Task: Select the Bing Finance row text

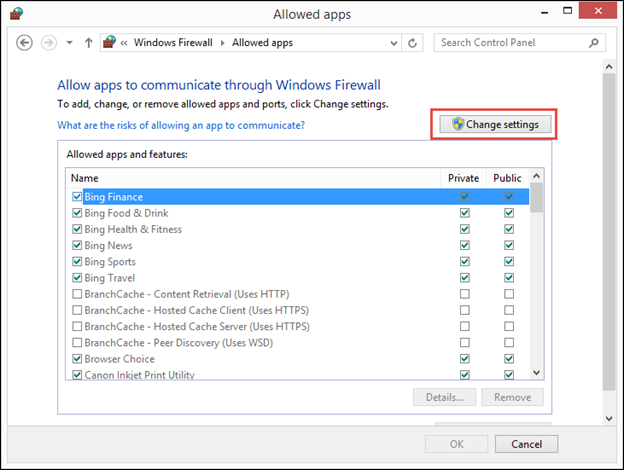Action: coord(113,197)
